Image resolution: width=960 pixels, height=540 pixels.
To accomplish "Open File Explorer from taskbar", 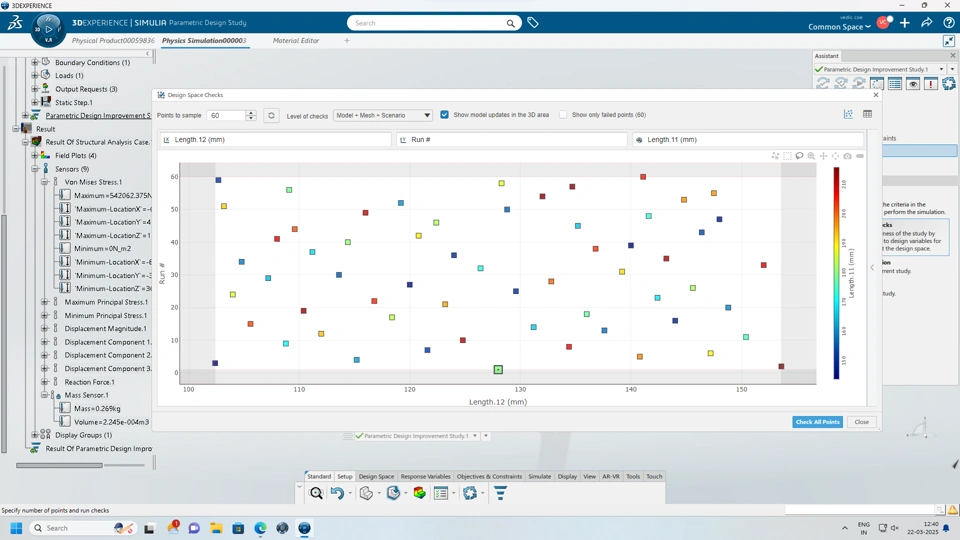I will (216, 528).
